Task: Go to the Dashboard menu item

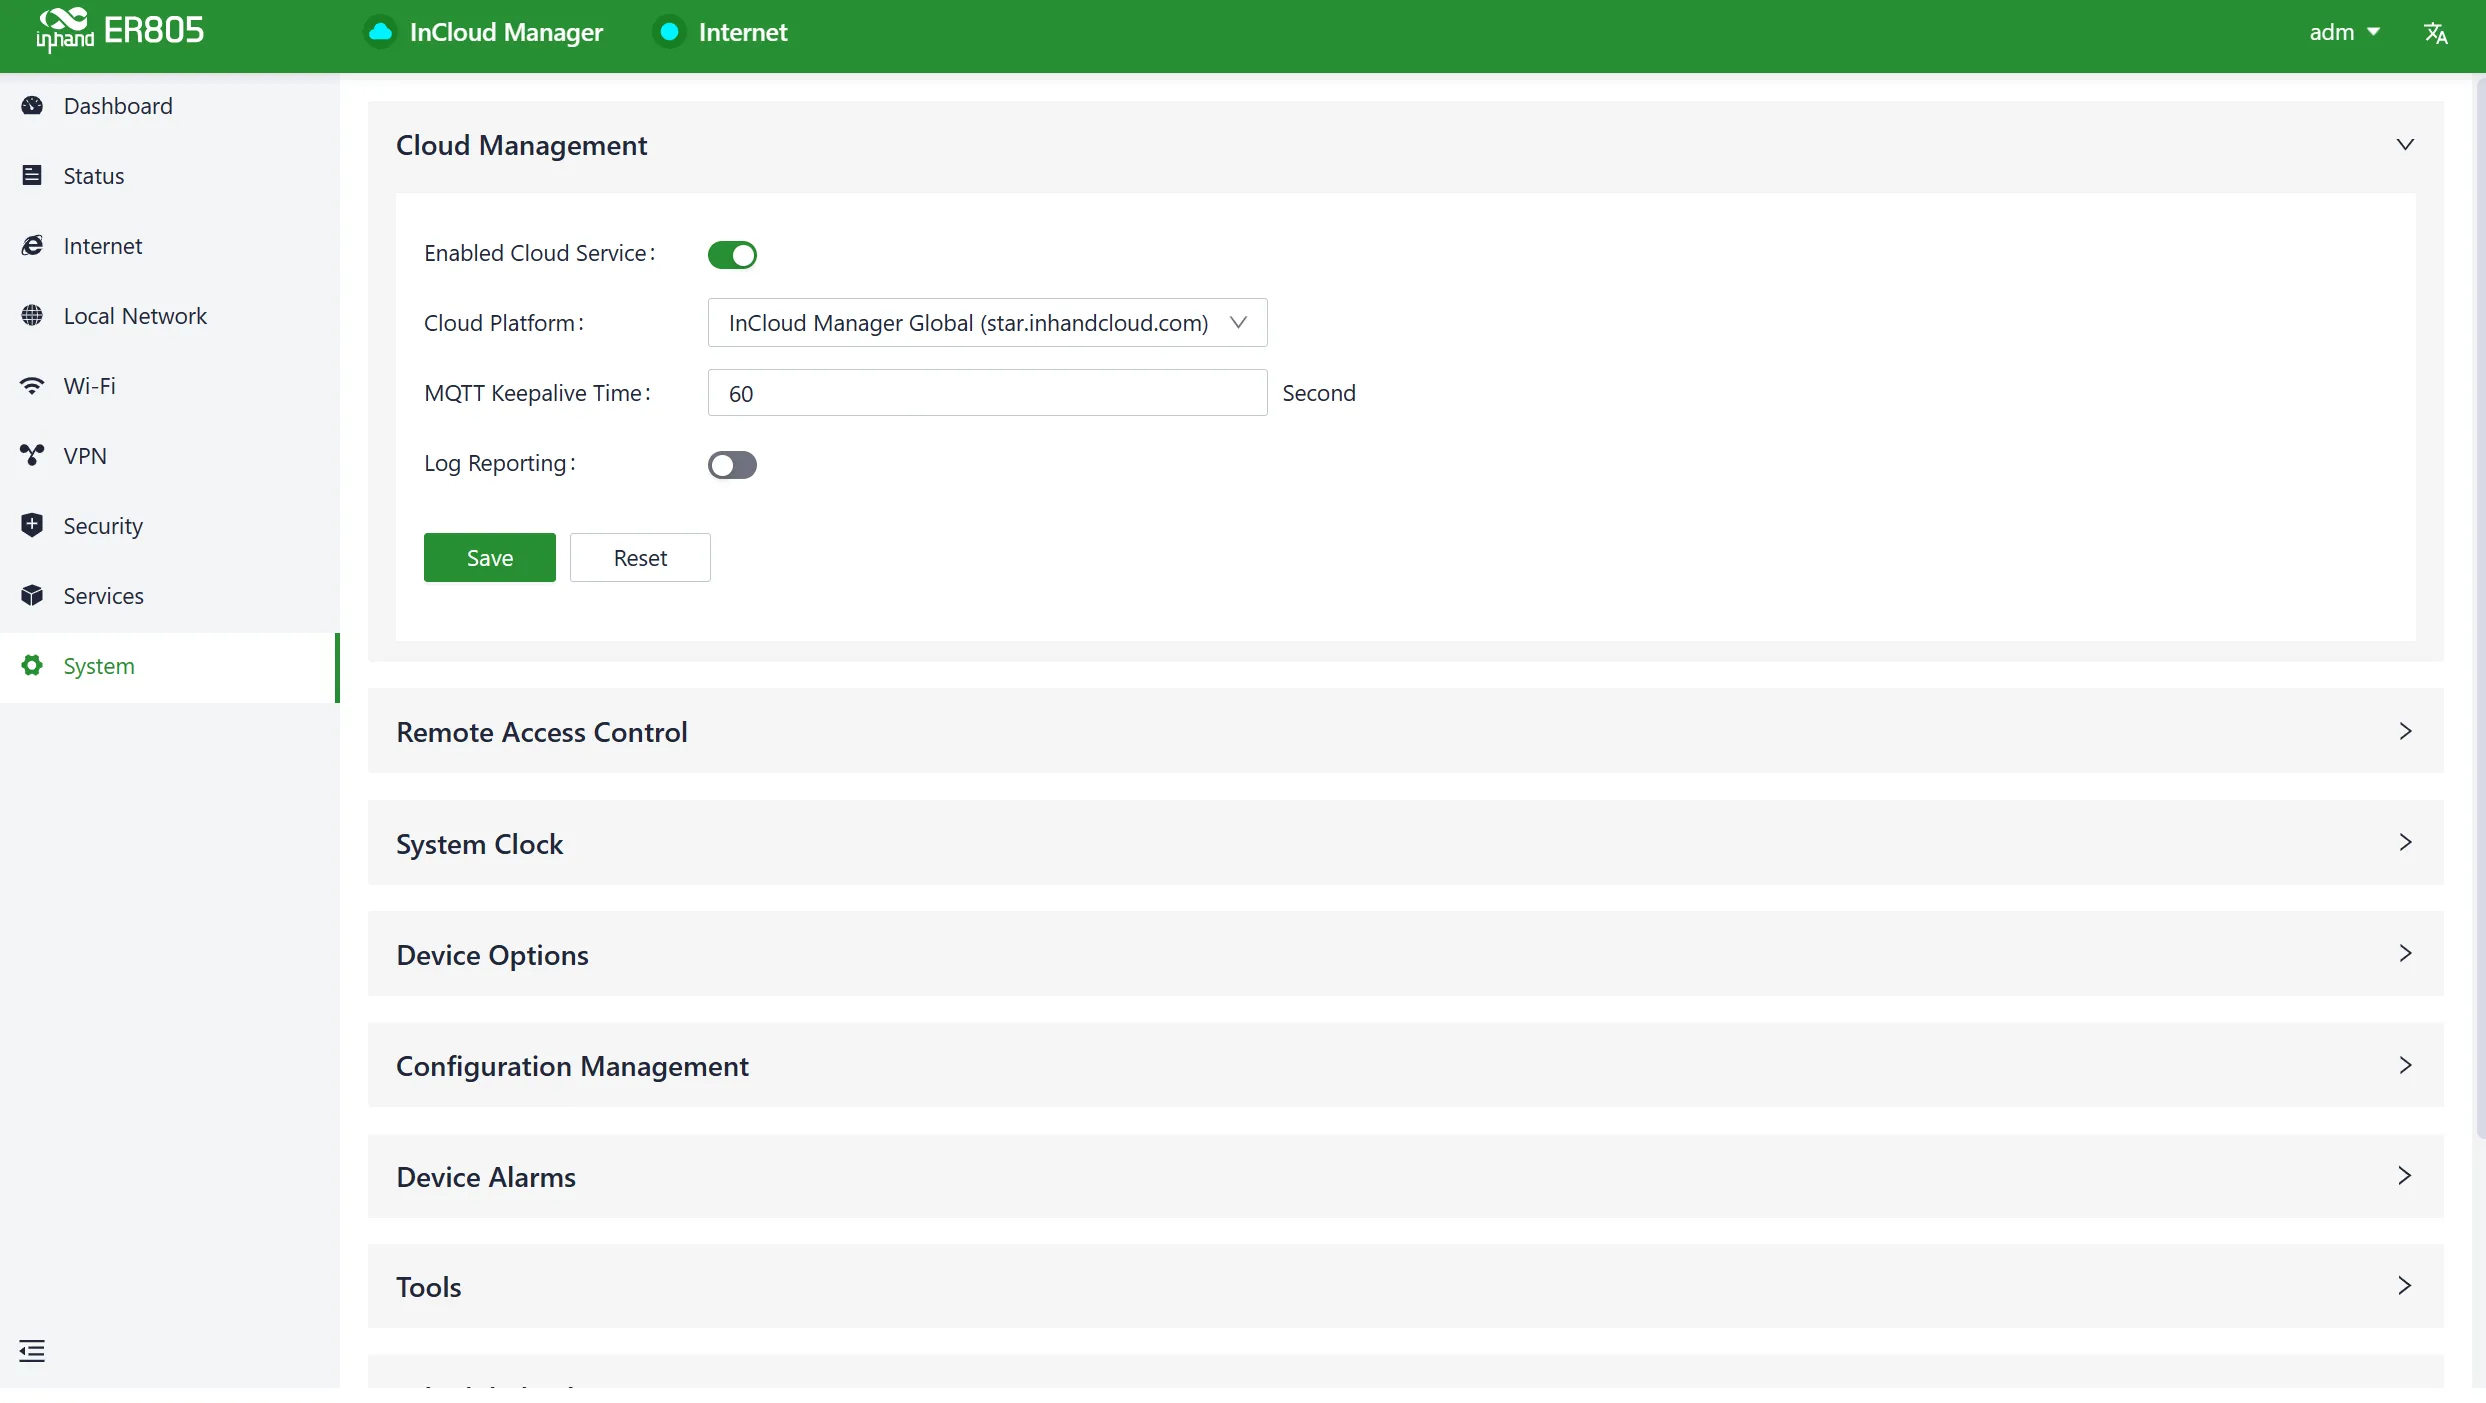Action: 170,106
